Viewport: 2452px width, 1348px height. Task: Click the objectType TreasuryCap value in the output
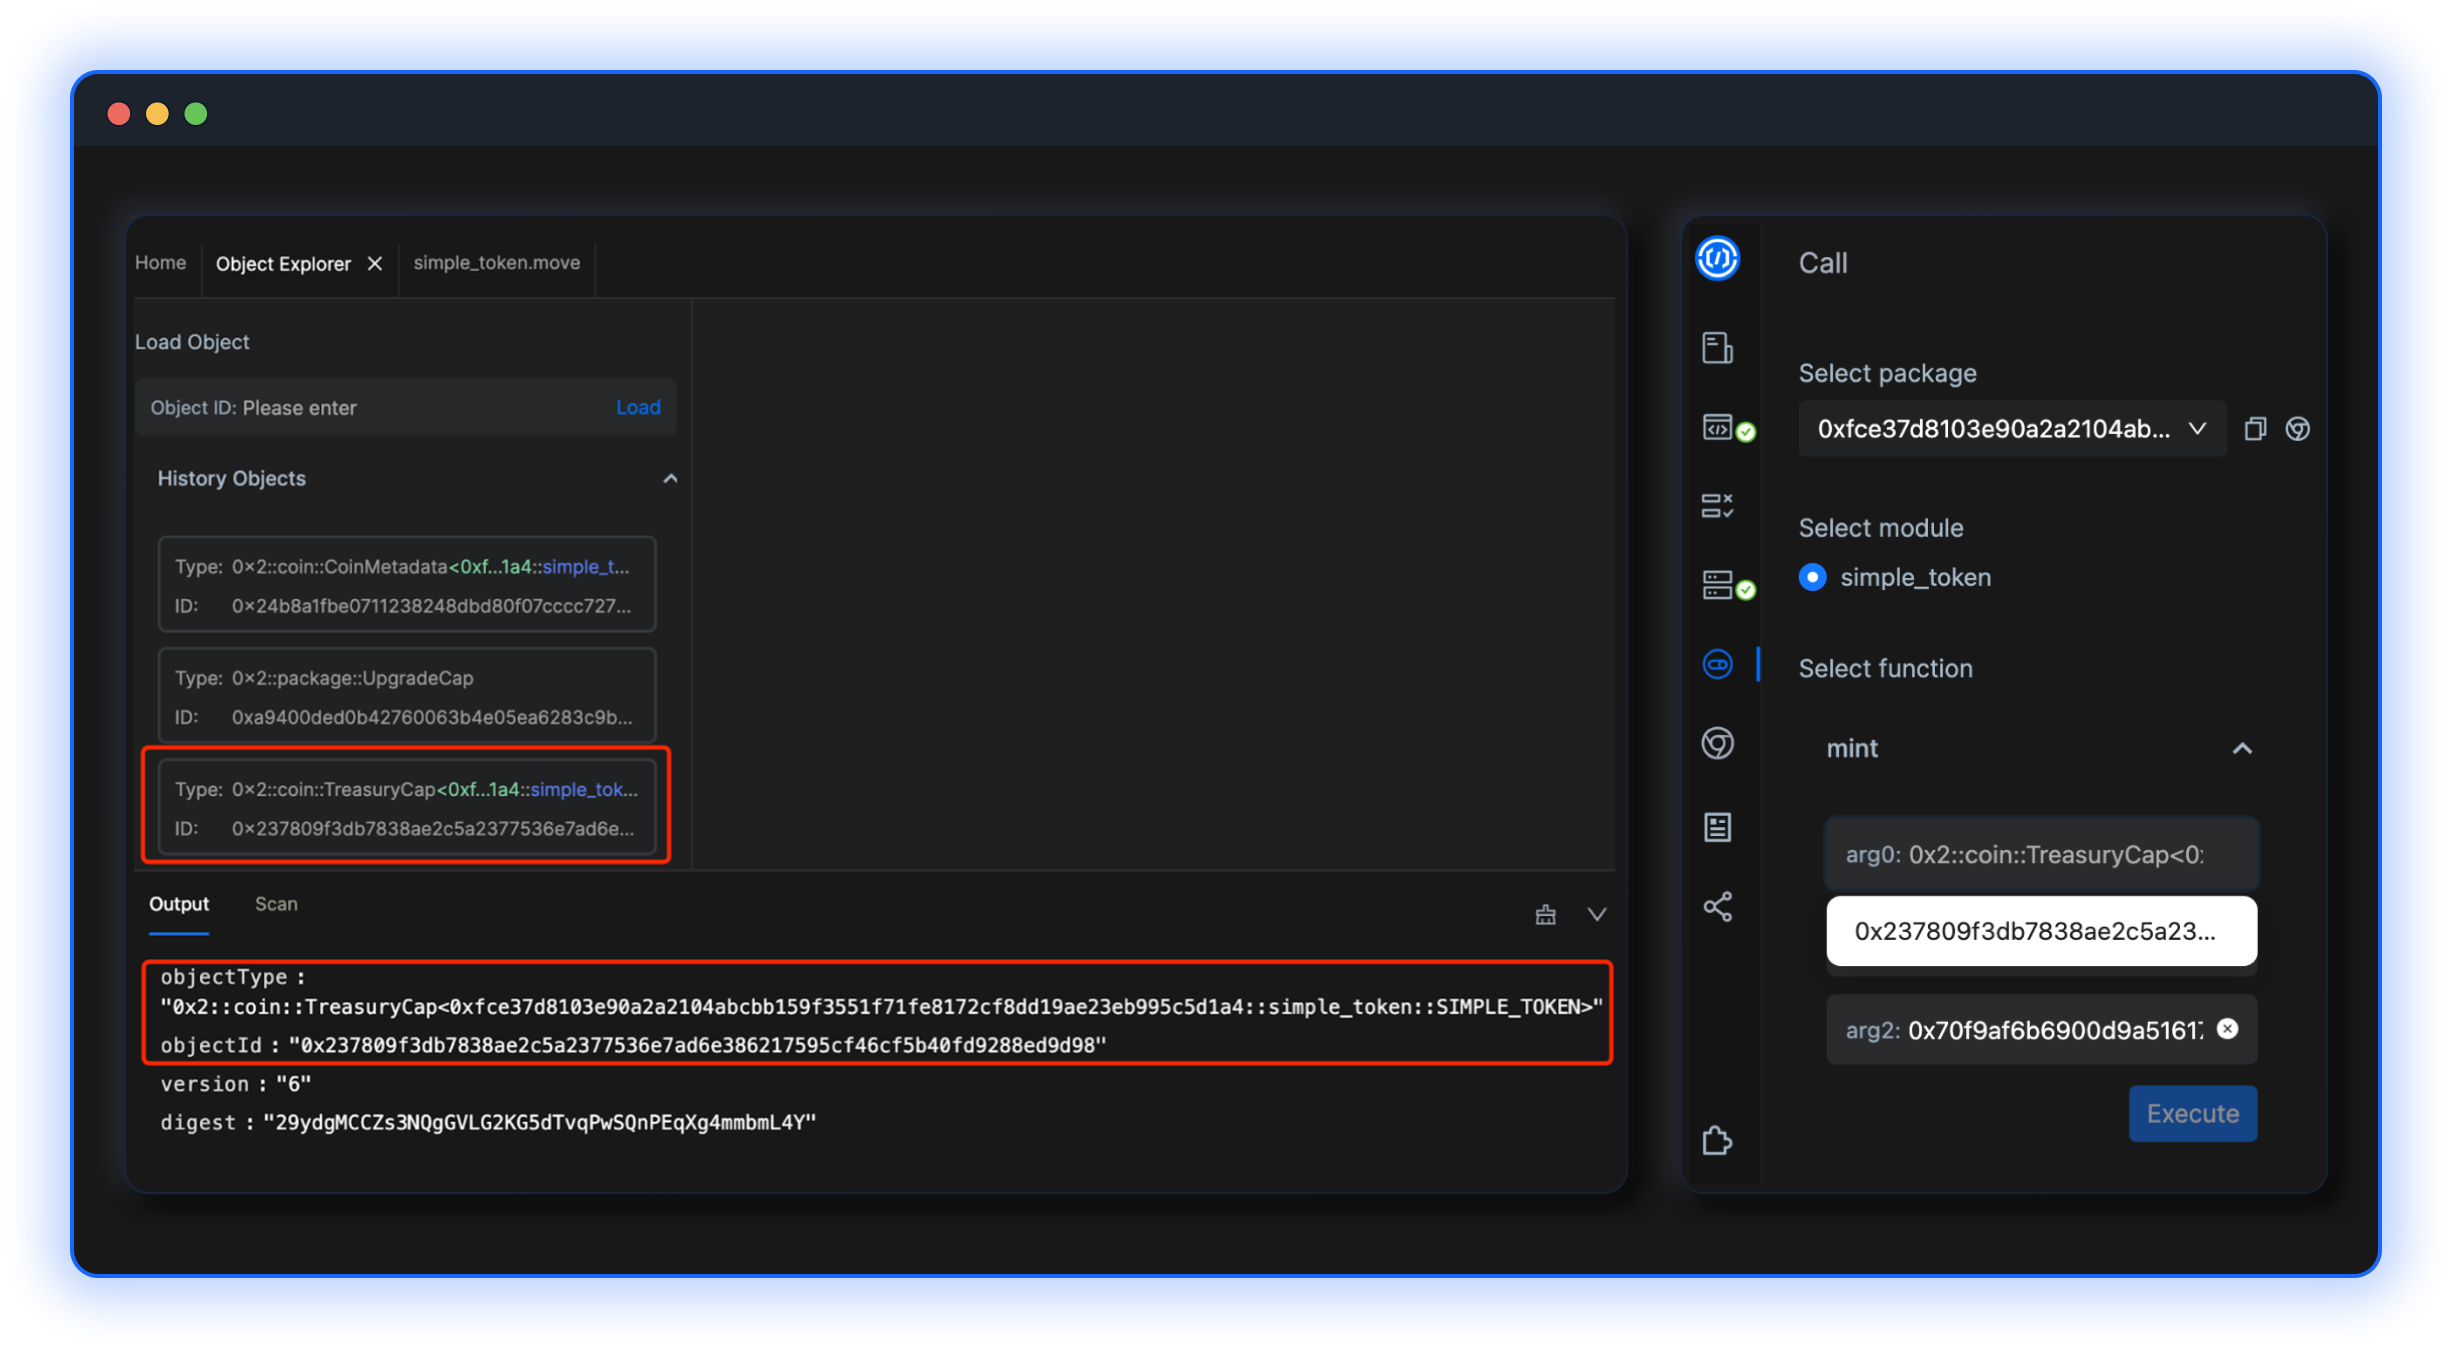click(x=881, y=1007)
